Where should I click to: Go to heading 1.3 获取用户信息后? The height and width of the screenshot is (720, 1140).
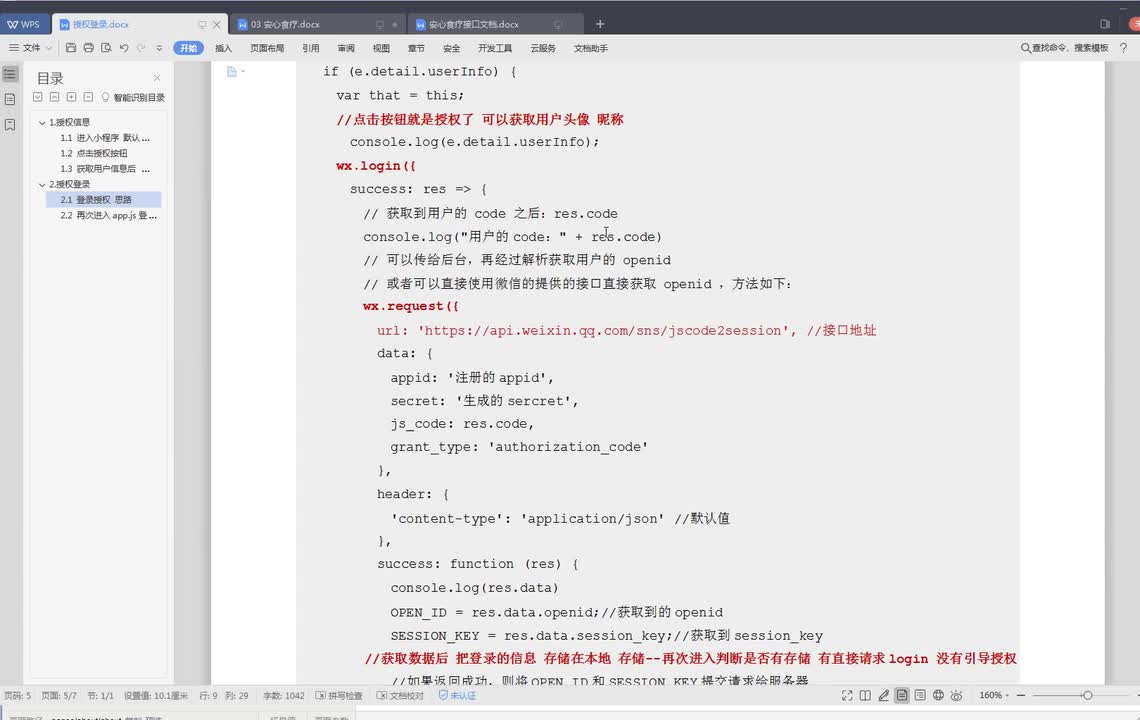(105, 169)
